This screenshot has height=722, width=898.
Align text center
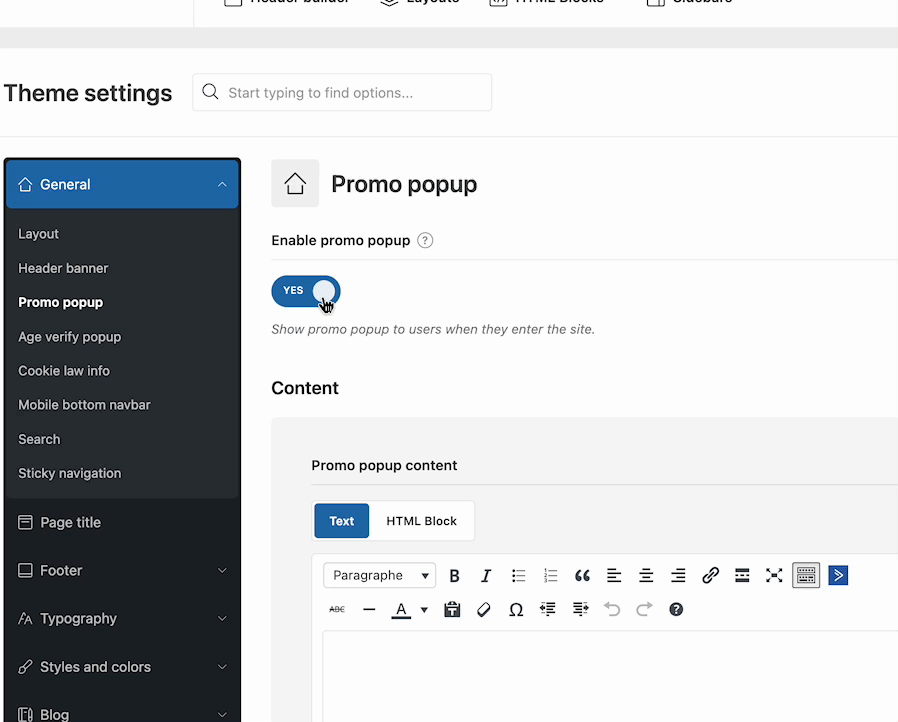point(646,575)
